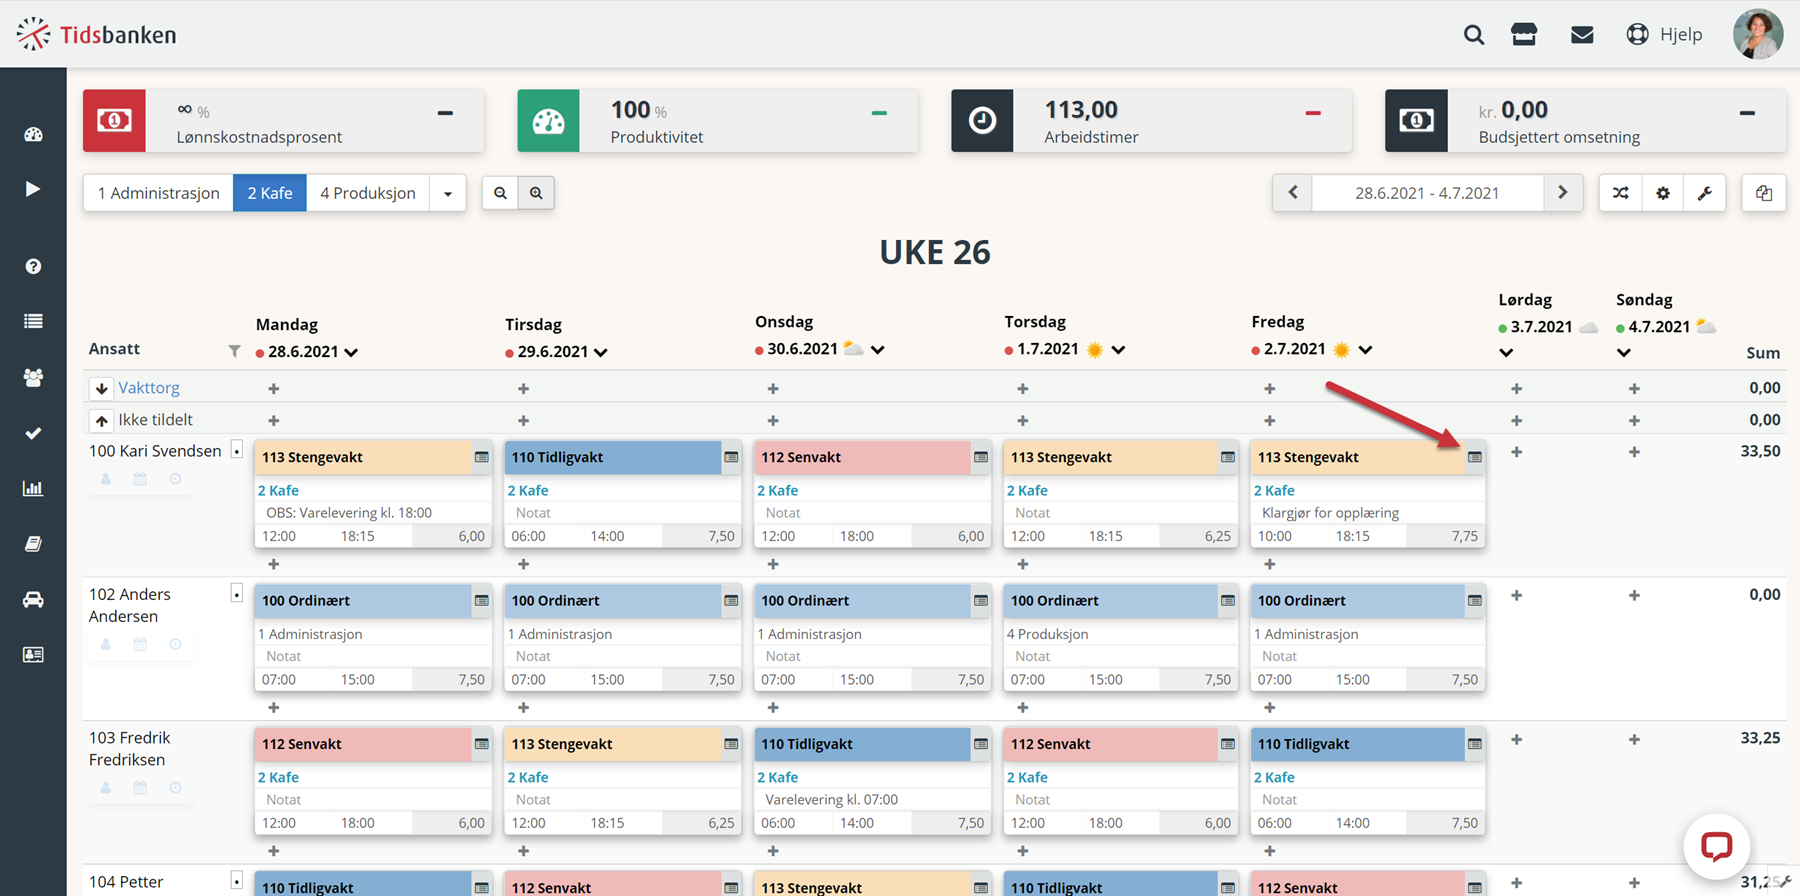Open the search magnifier in top bar
Screen dimensions: 1800x896
click(x=1473, y=35)
